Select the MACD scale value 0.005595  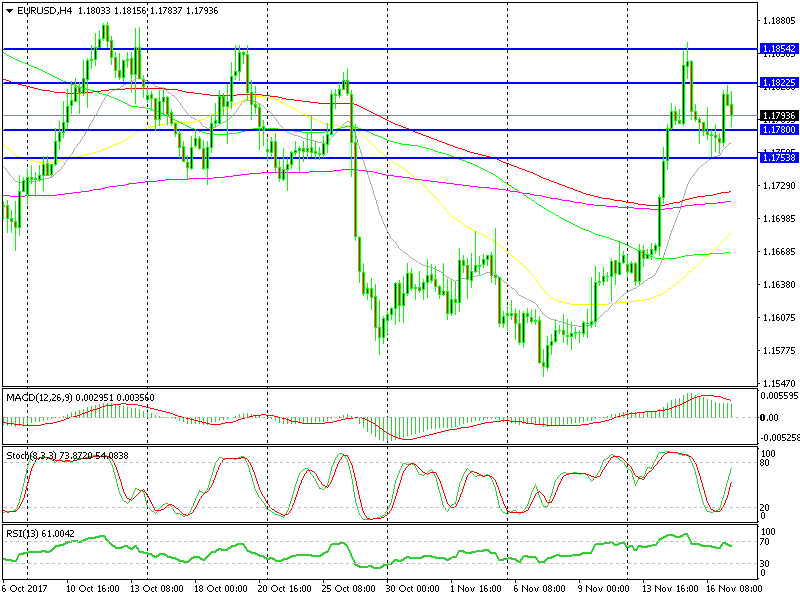[779, 396]
